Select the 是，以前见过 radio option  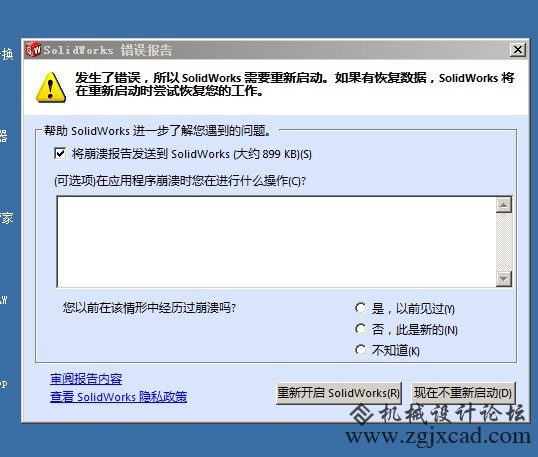click(x=361, y=308)
